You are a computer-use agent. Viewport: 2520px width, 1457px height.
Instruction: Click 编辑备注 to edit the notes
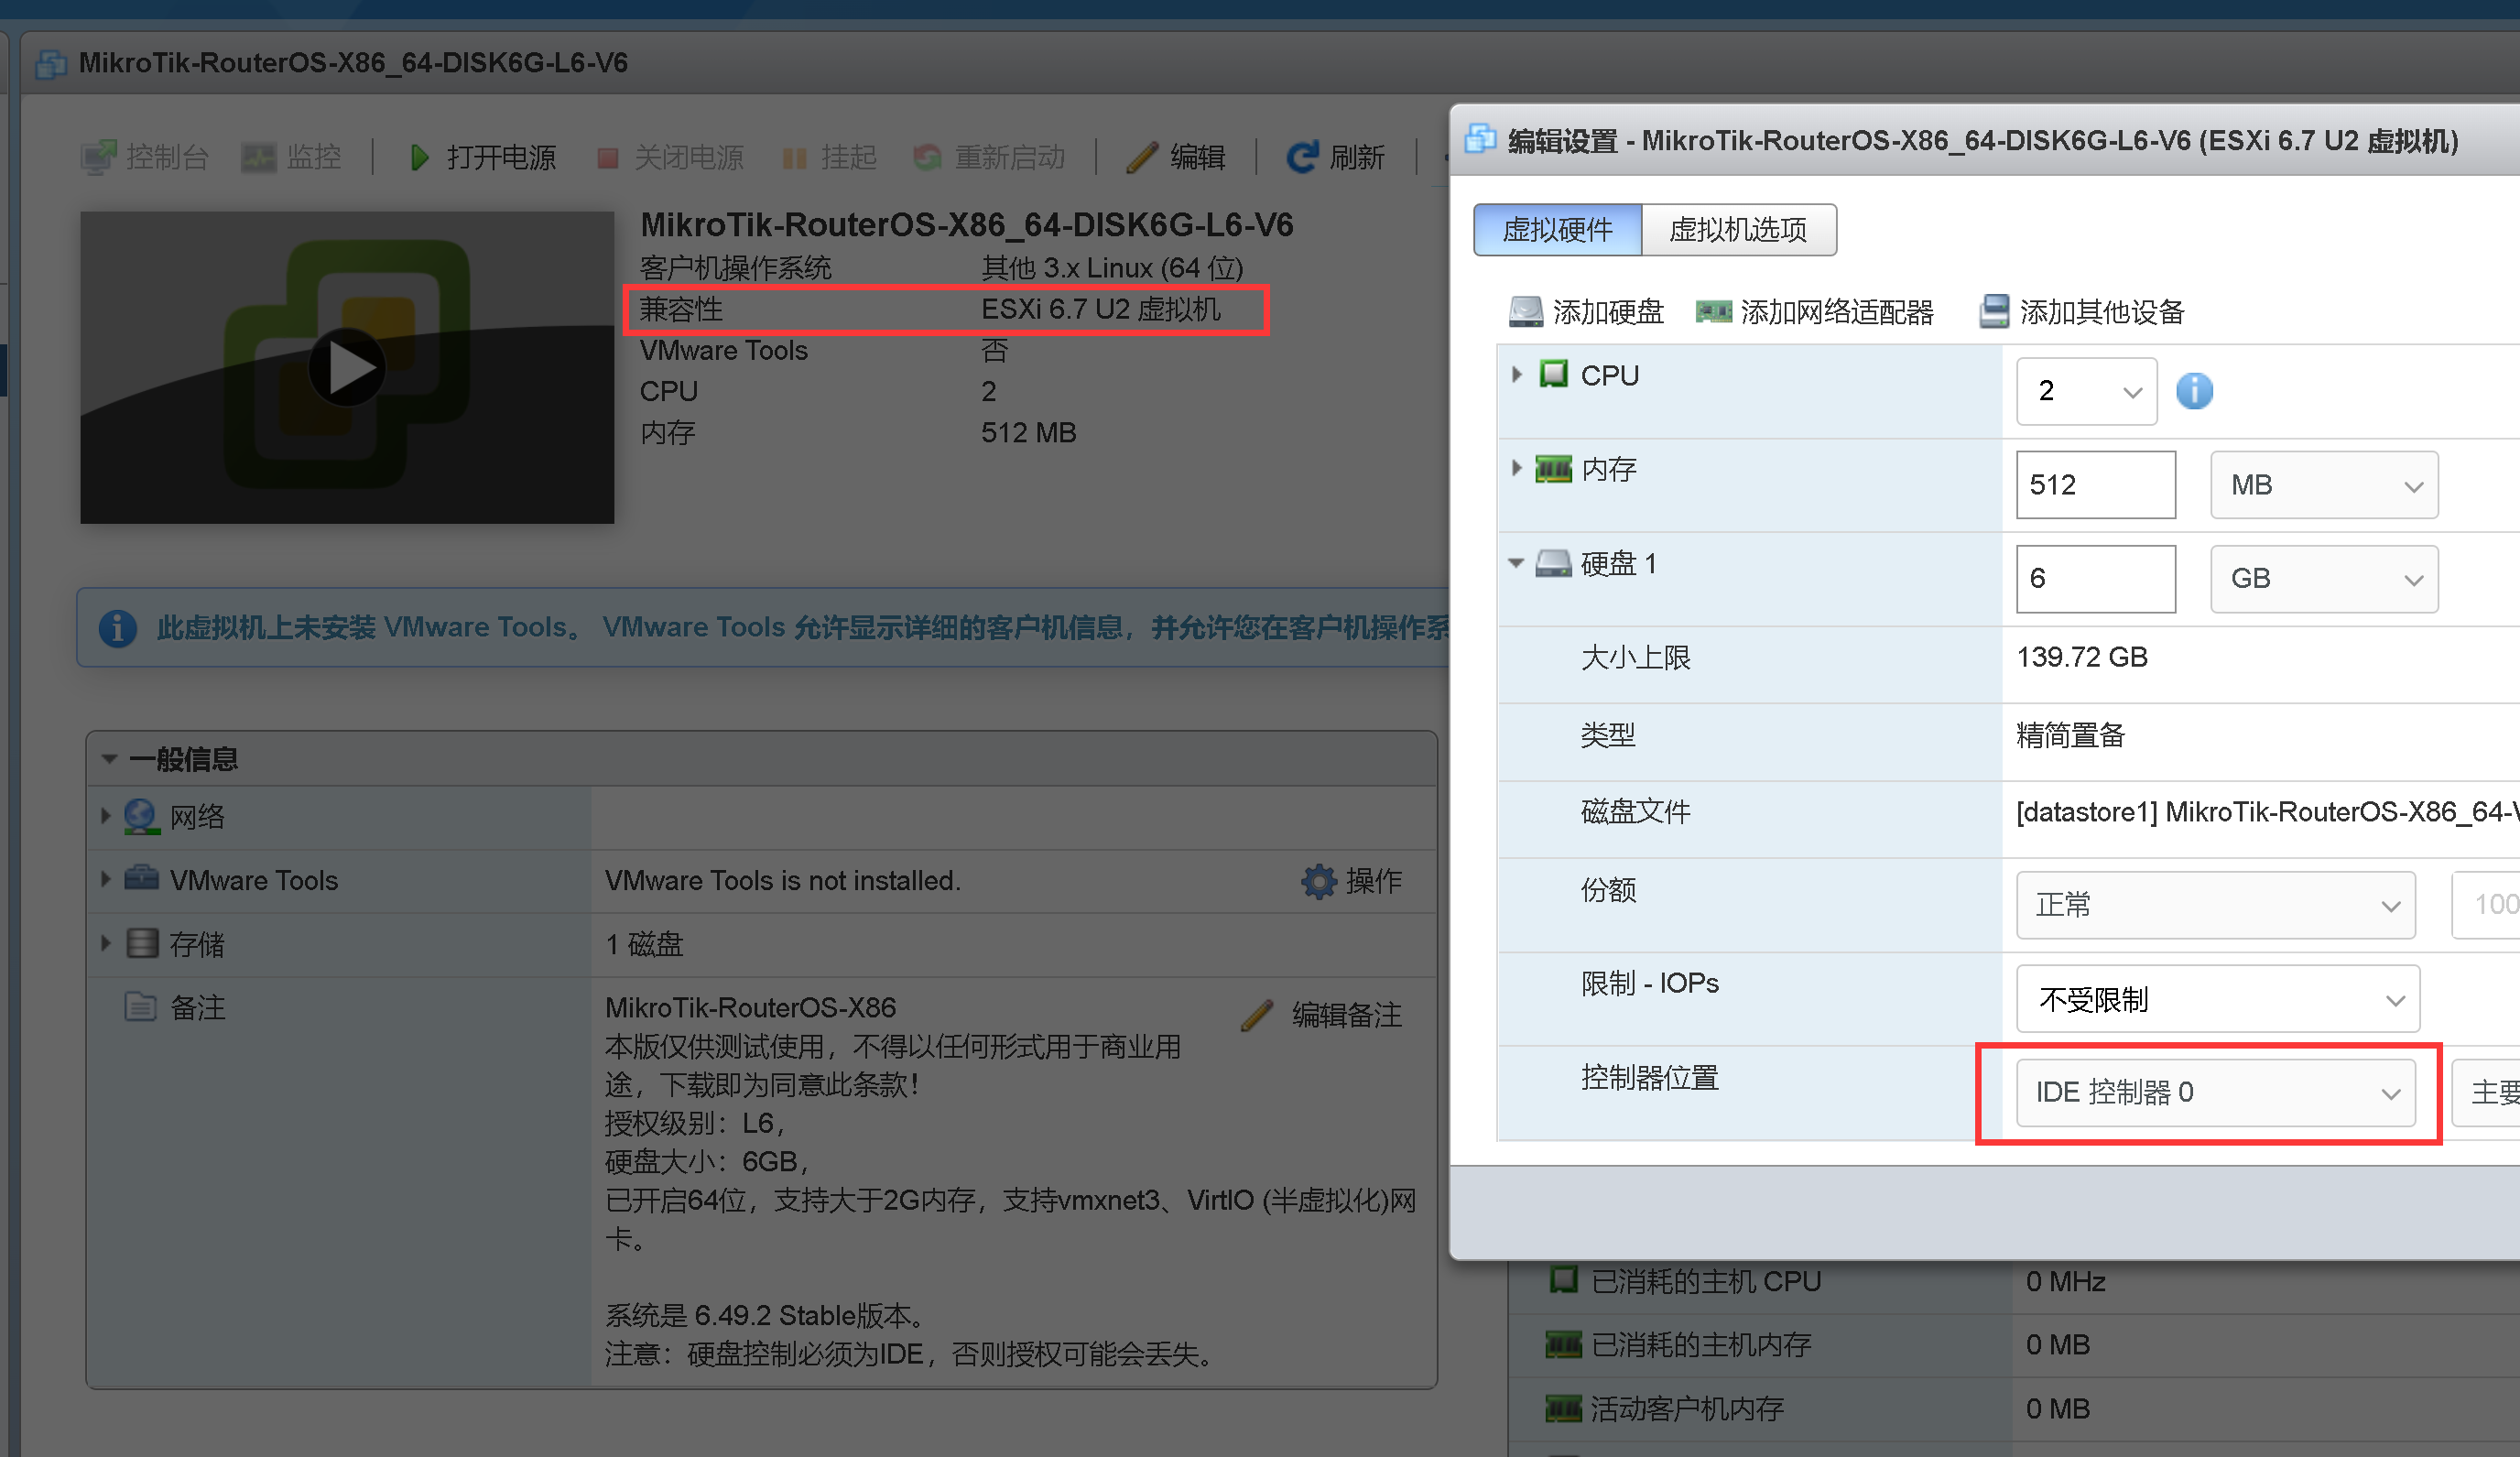(x=1322, y=1015)
